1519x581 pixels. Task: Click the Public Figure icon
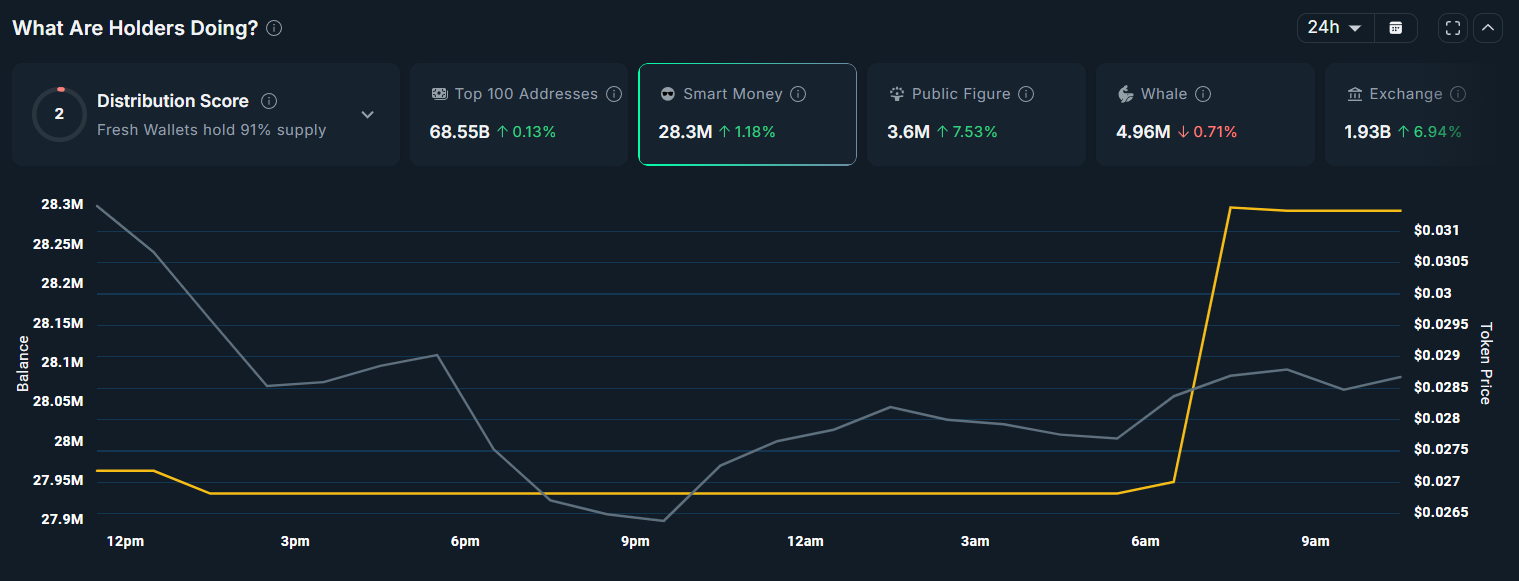tap(897, 94)
